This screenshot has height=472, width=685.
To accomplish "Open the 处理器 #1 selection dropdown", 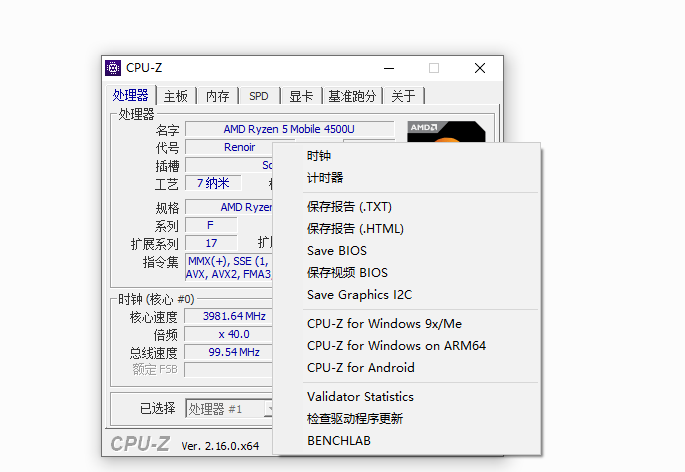I will click(x=229, y=409).
